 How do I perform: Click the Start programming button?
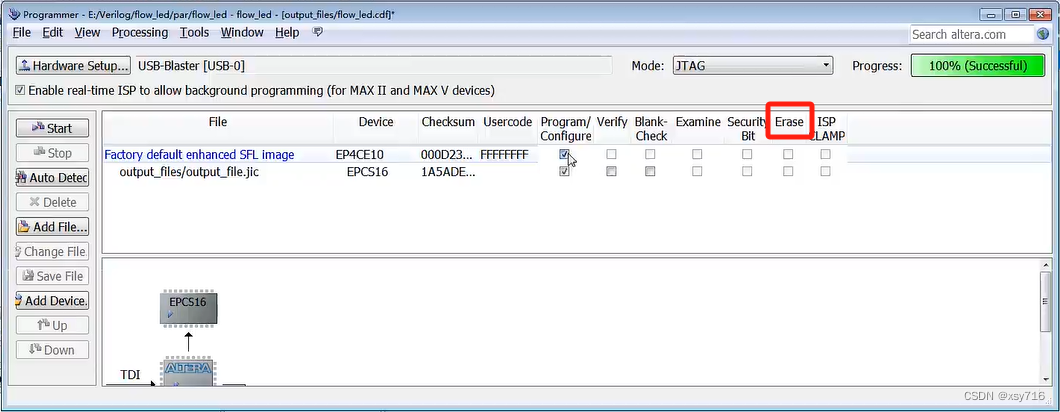tap(52, 128)
